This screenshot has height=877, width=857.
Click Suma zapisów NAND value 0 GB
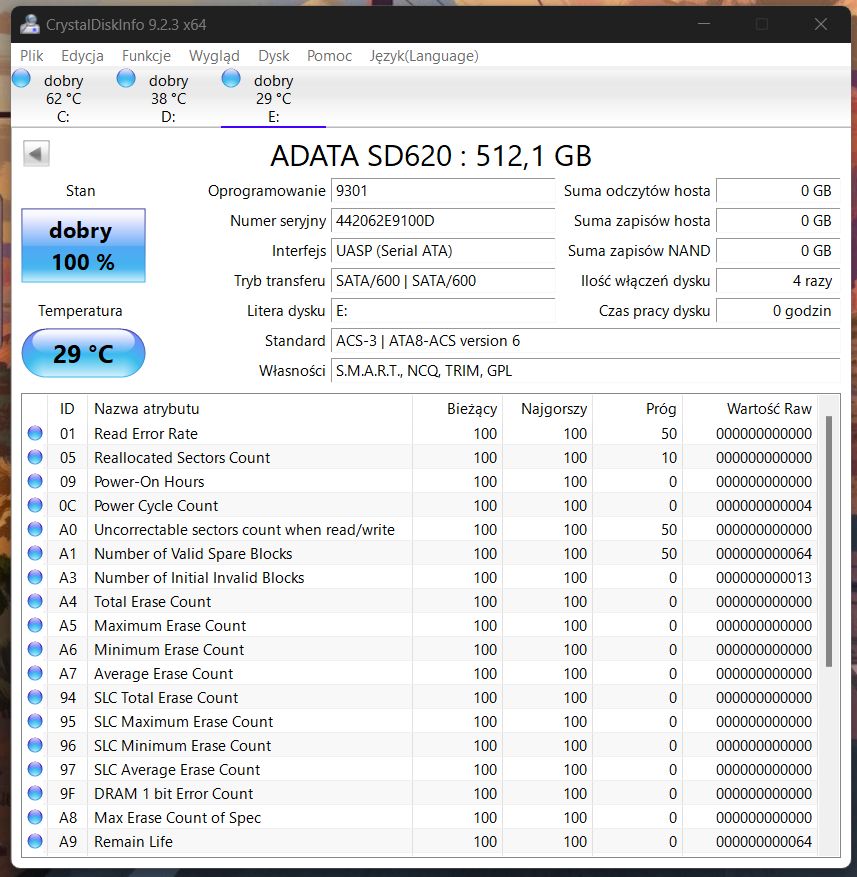tap(778, 251)
